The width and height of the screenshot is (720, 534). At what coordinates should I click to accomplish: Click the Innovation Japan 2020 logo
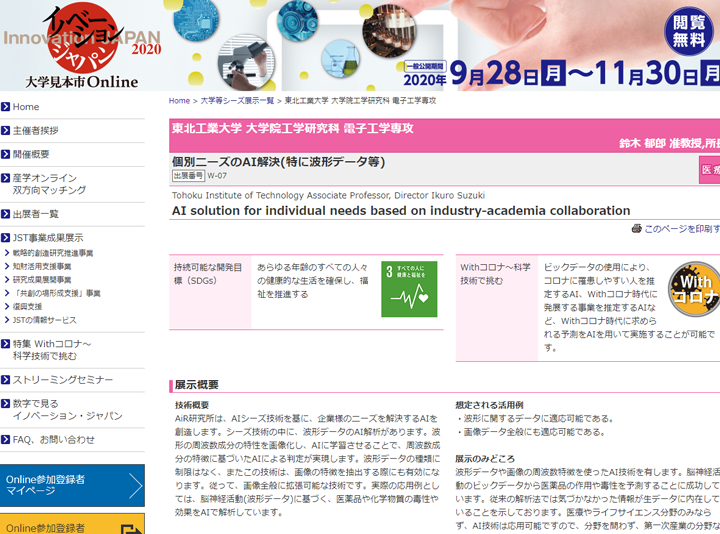(x=82, y=46)
